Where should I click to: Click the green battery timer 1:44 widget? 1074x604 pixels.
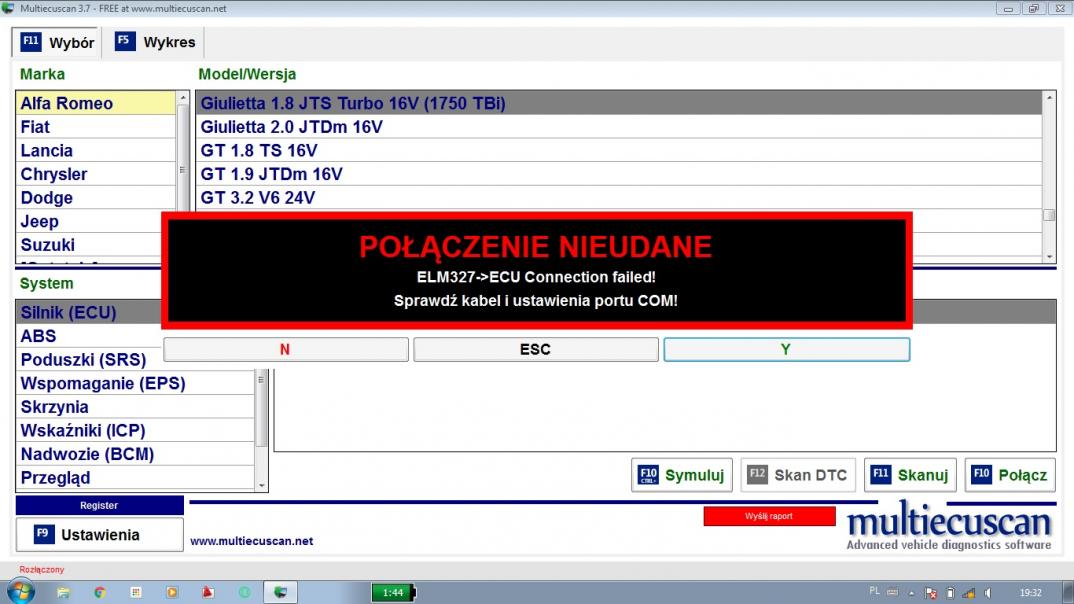(x=393, y=592)
